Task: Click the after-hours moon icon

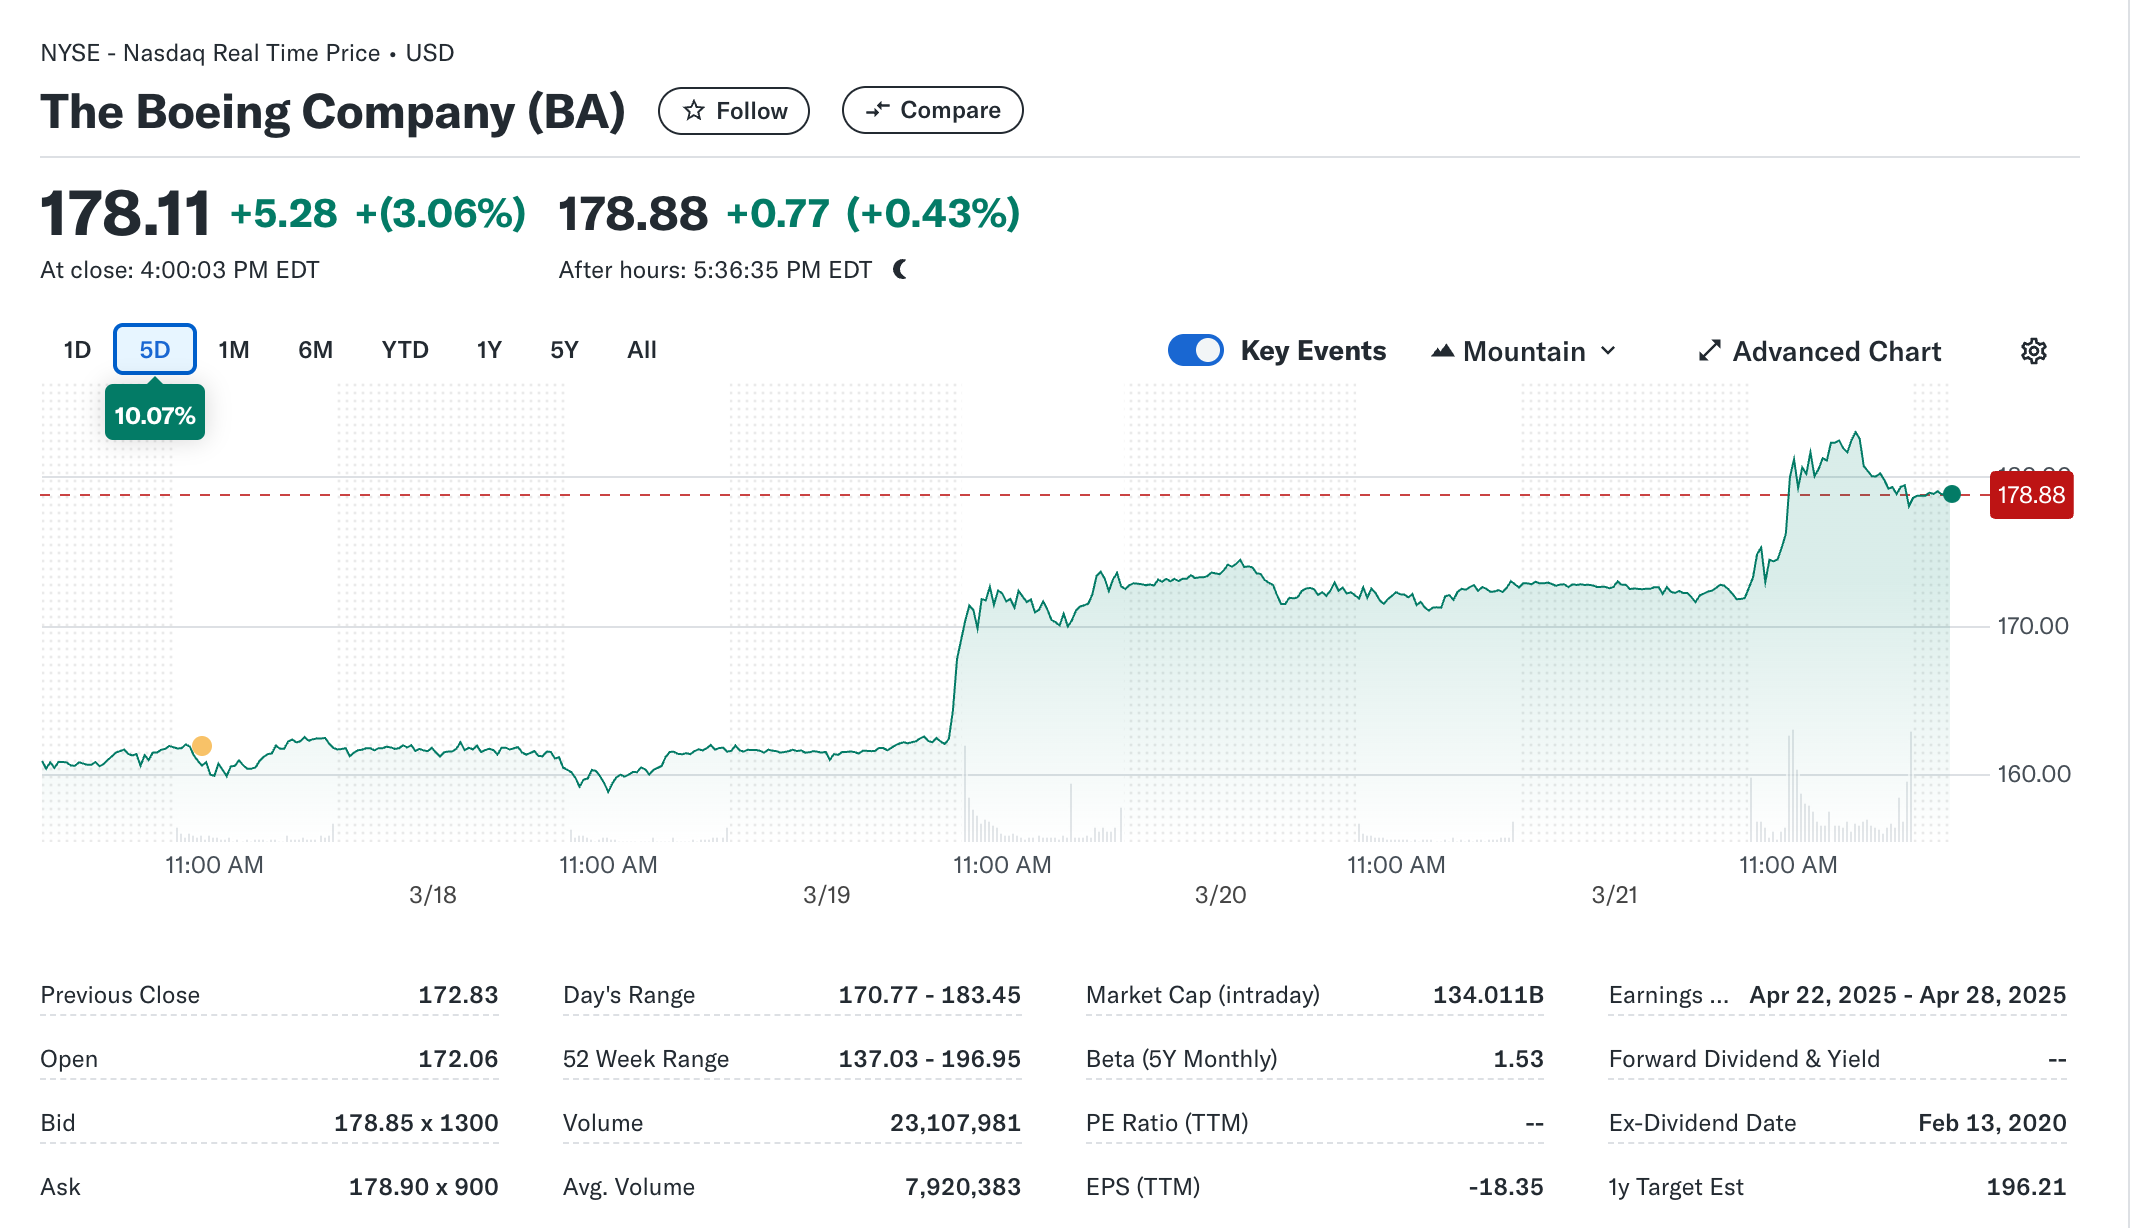Action: [x=900, y=269]
